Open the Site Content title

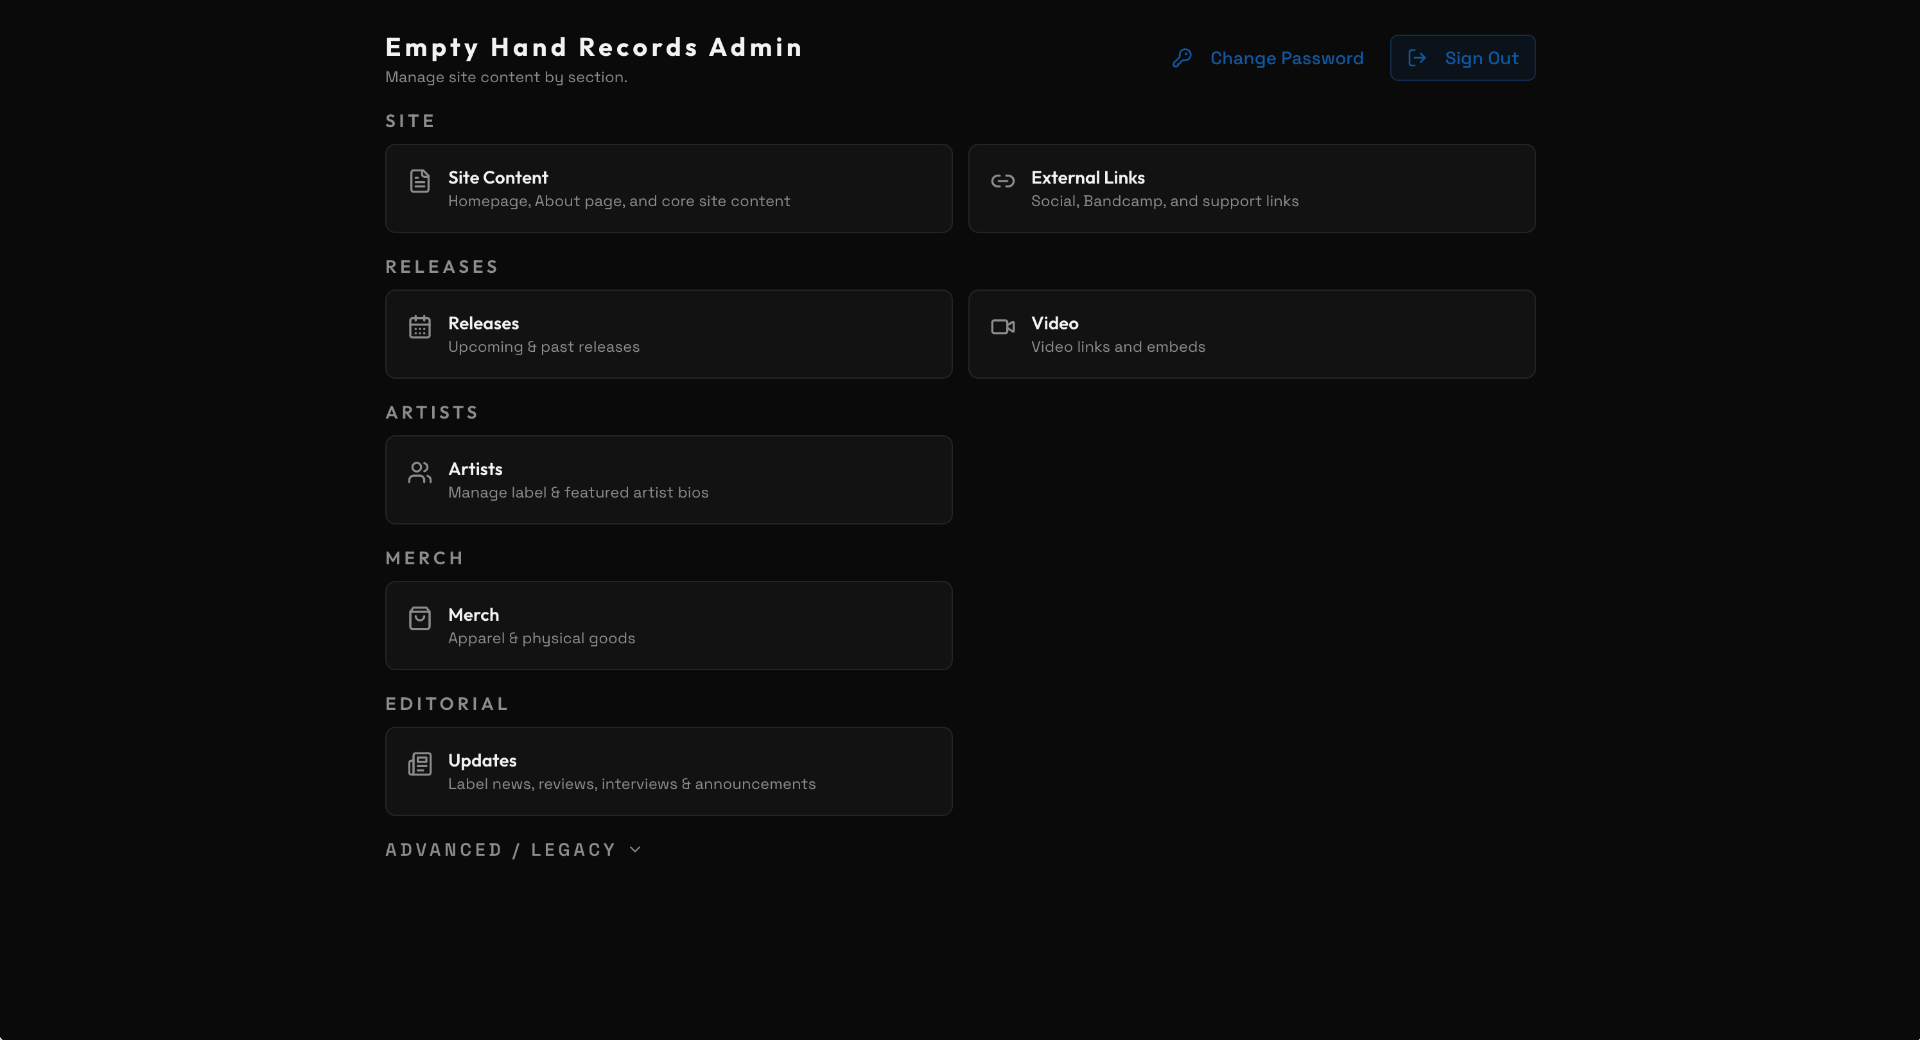(498, 177)
